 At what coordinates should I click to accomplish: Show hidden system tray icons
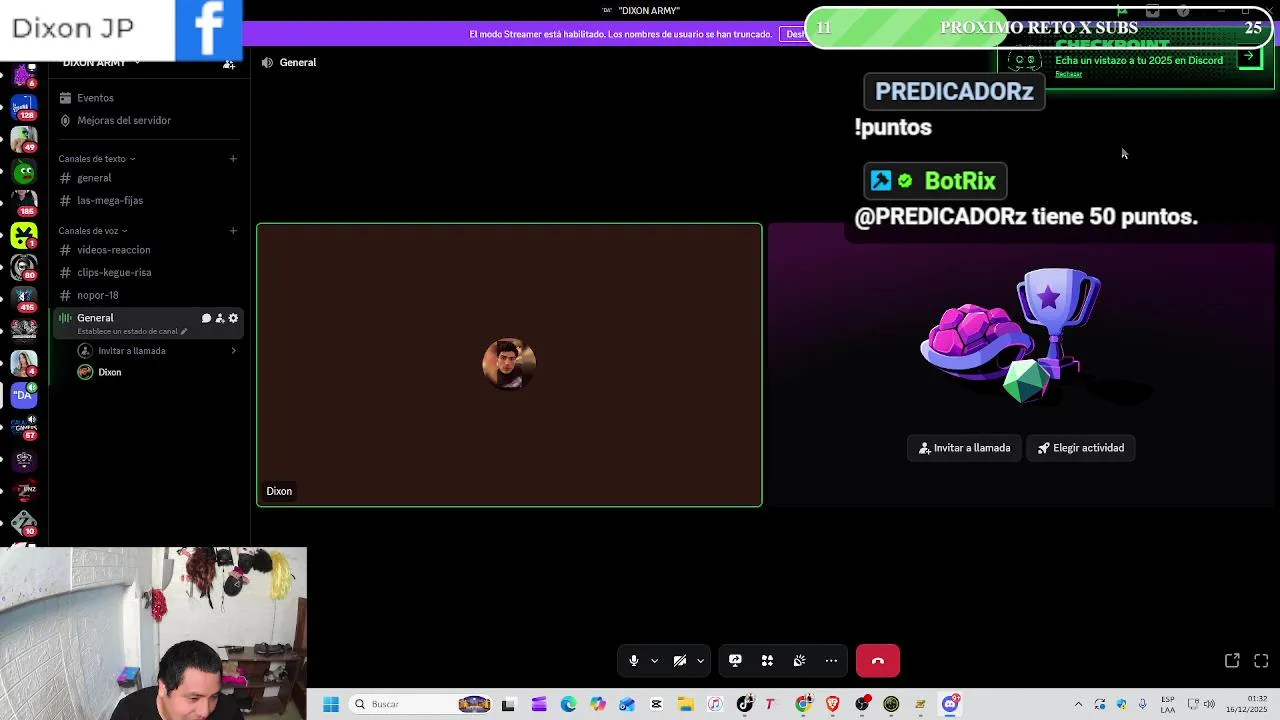[1078, 704]
